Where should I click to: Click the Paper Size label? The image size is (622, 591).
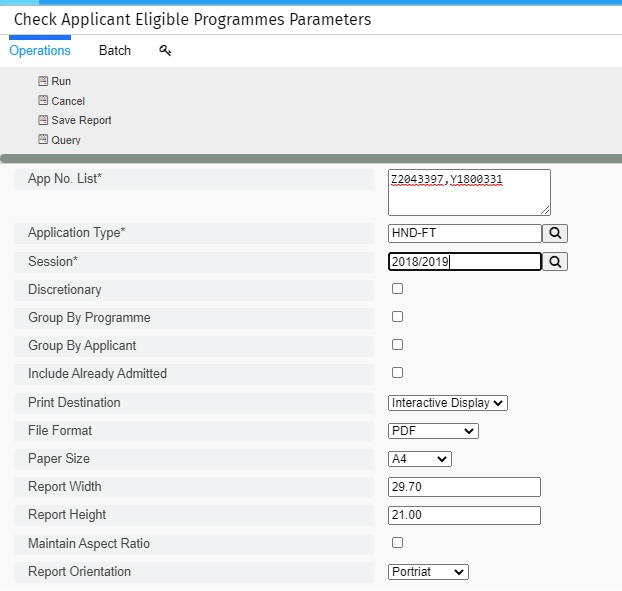59,459
